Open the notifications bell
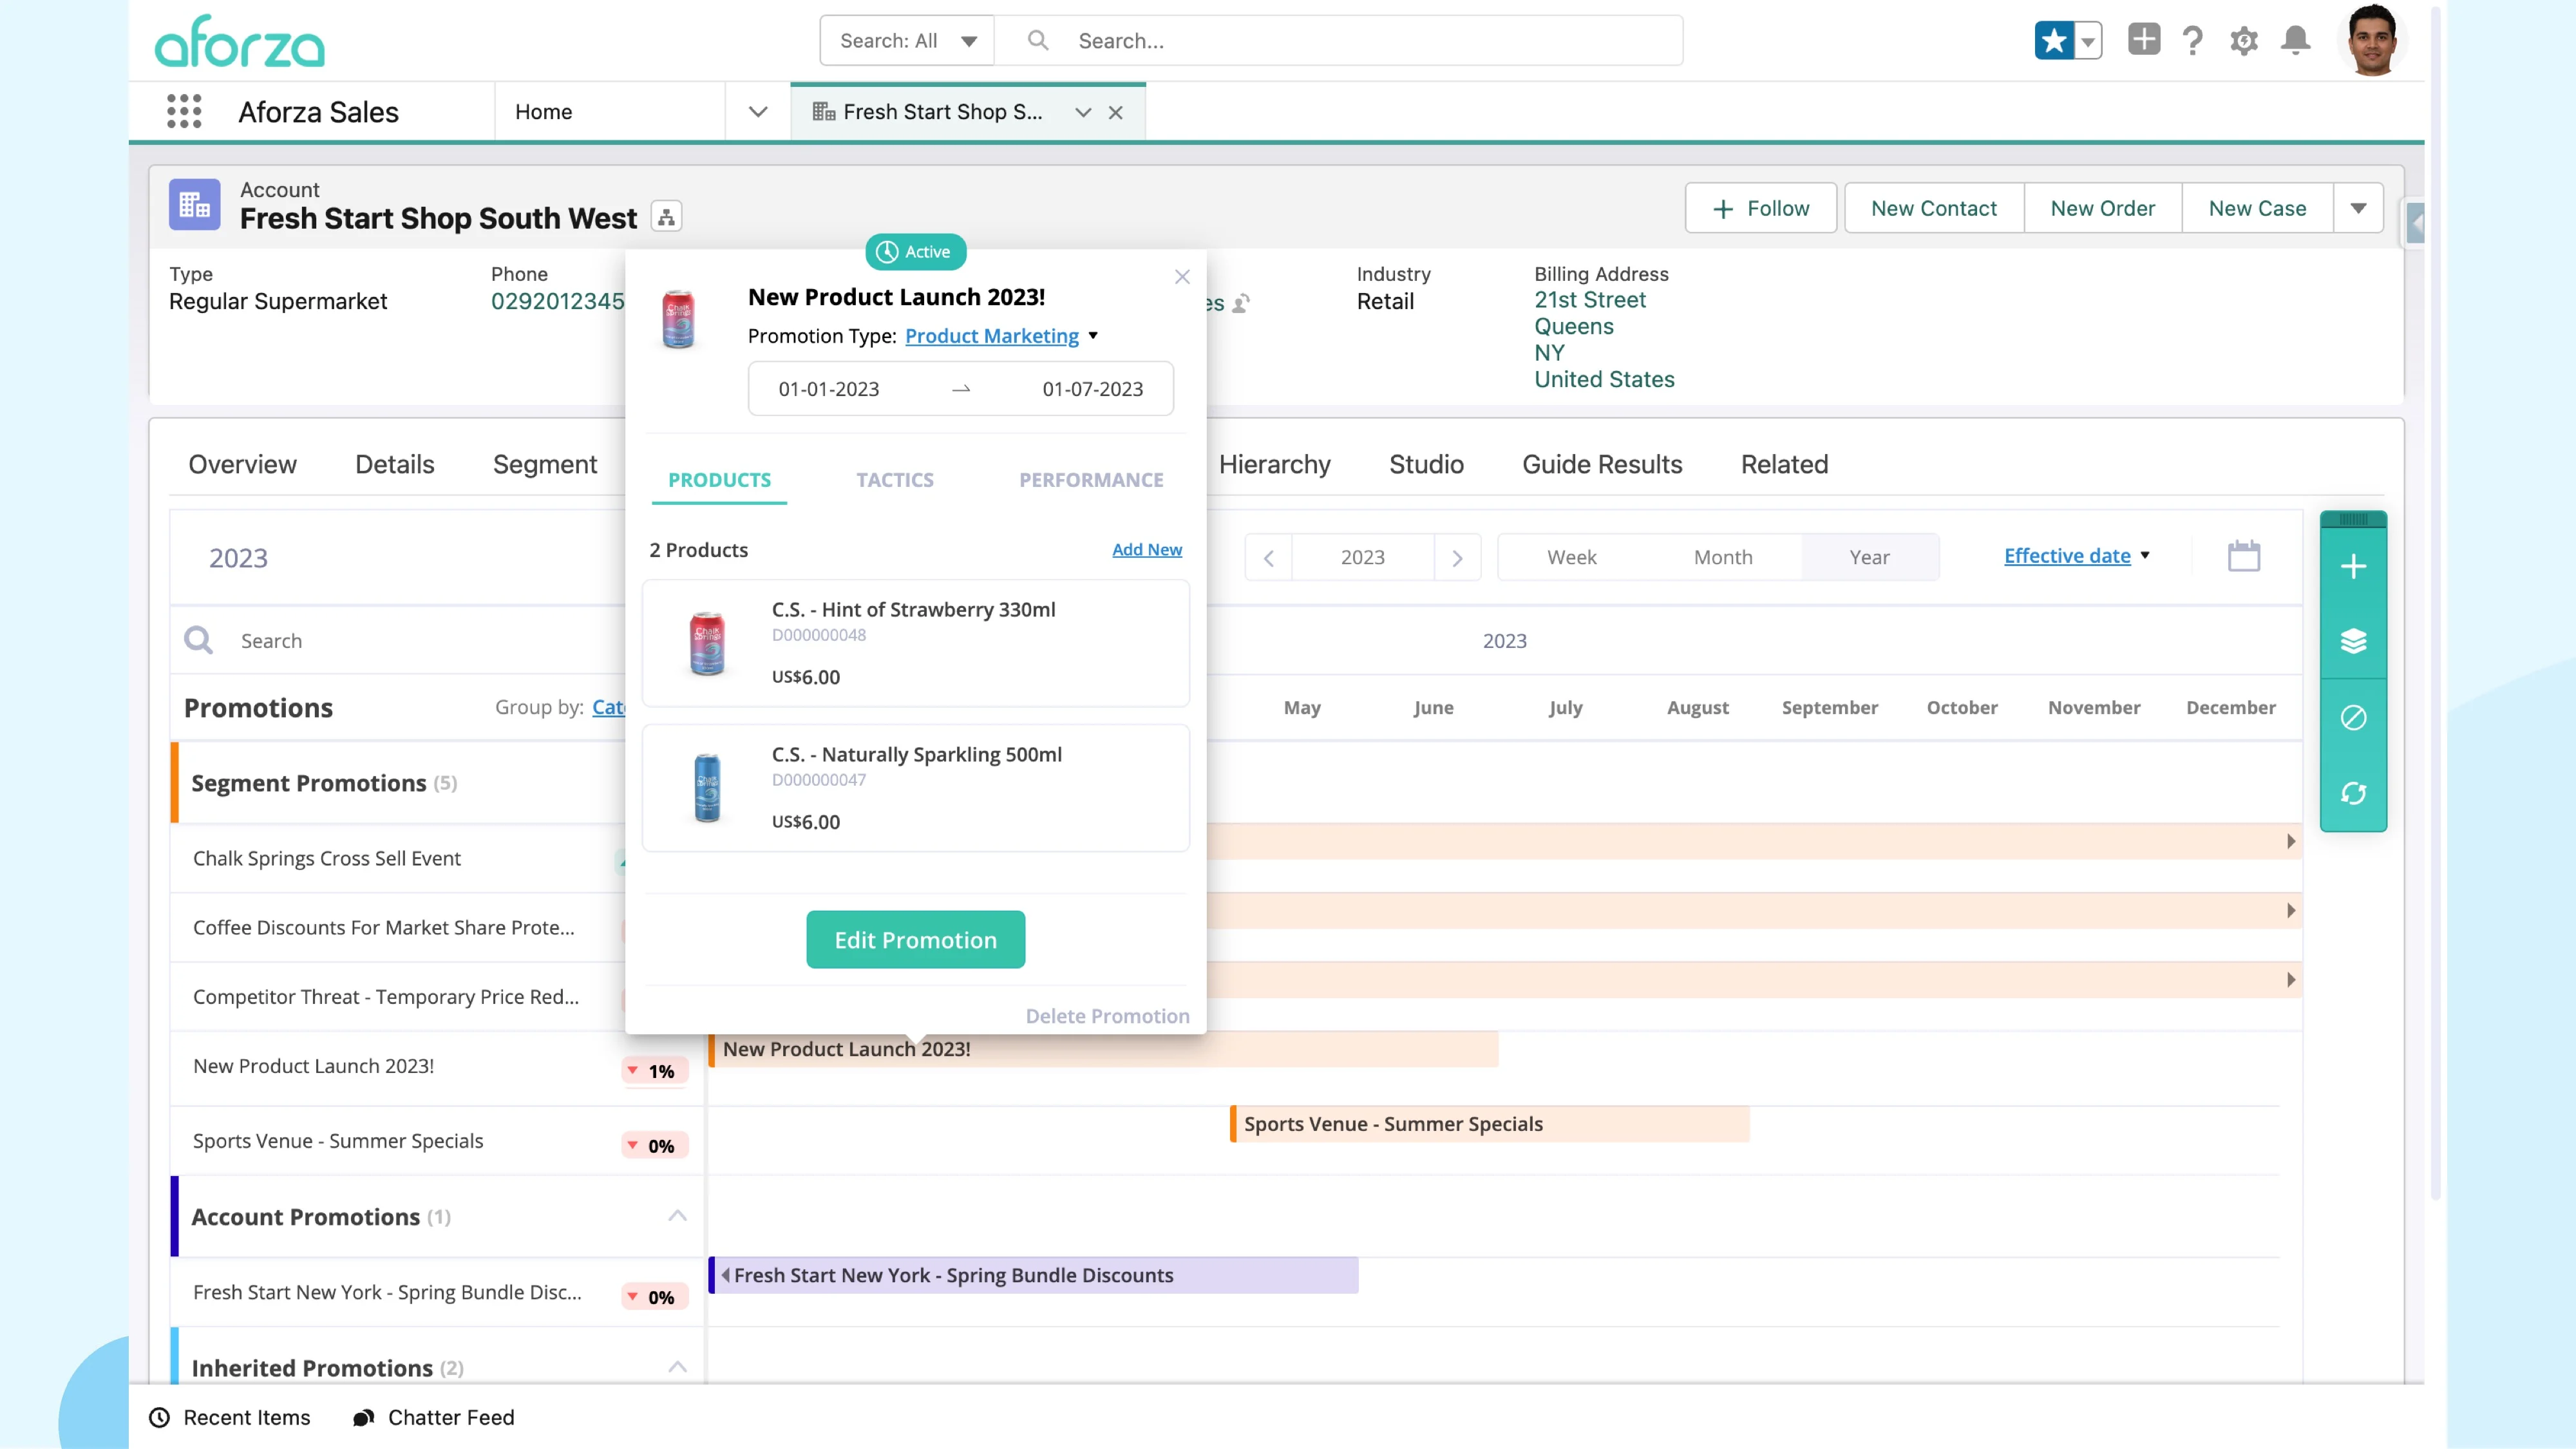 point(2295,40)
